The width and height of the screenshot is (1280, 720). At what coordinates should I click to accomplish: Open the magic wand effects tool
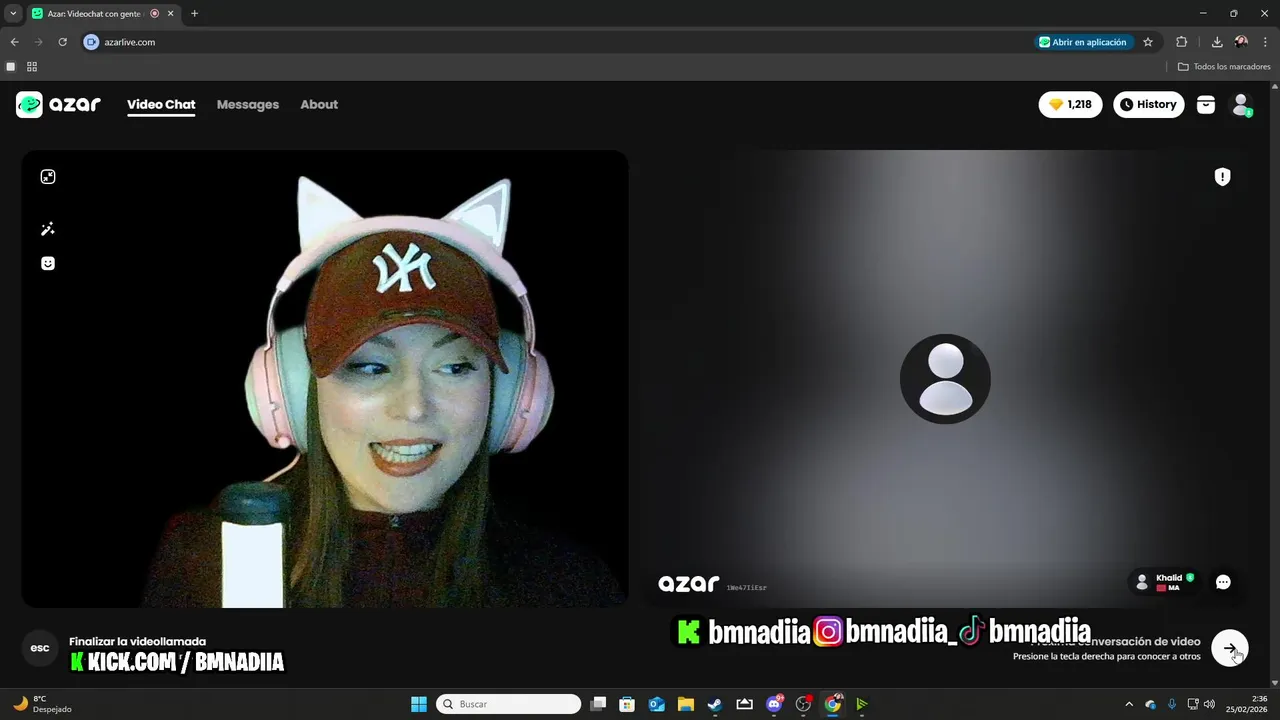(48, 229)
